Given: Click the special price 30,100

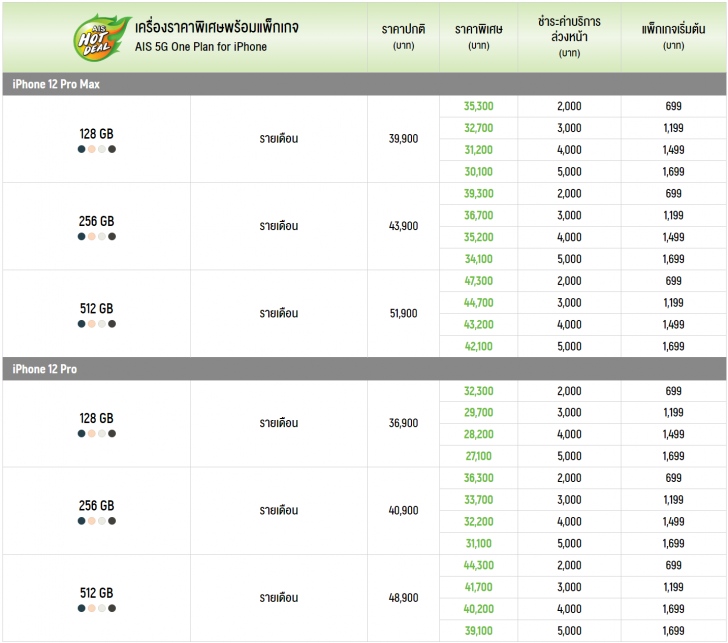Looking at the screenshot, I should [x=479, y=172].
